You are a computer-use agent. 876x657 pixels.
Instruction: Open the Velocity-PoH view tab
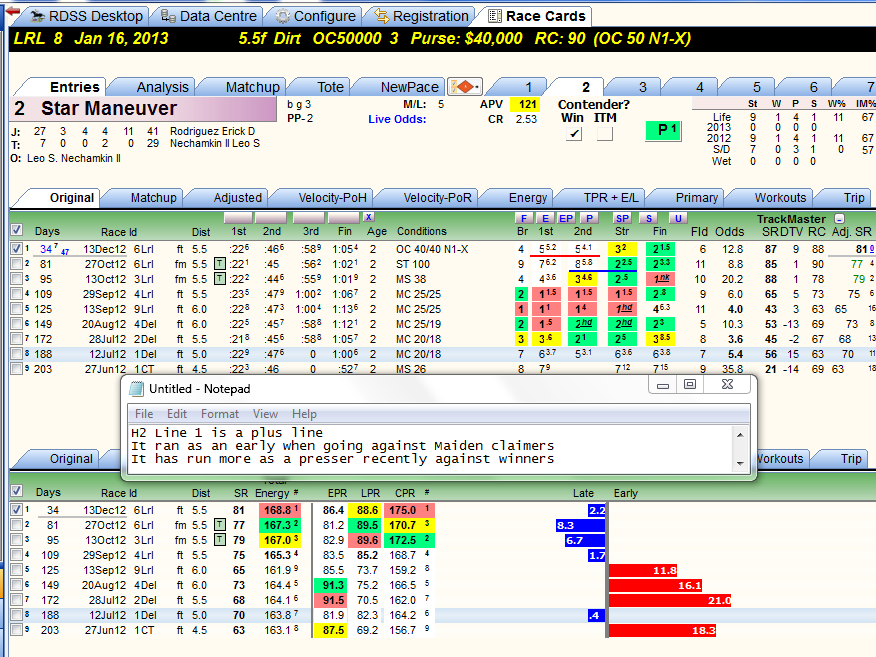click(x=332, y=198)
